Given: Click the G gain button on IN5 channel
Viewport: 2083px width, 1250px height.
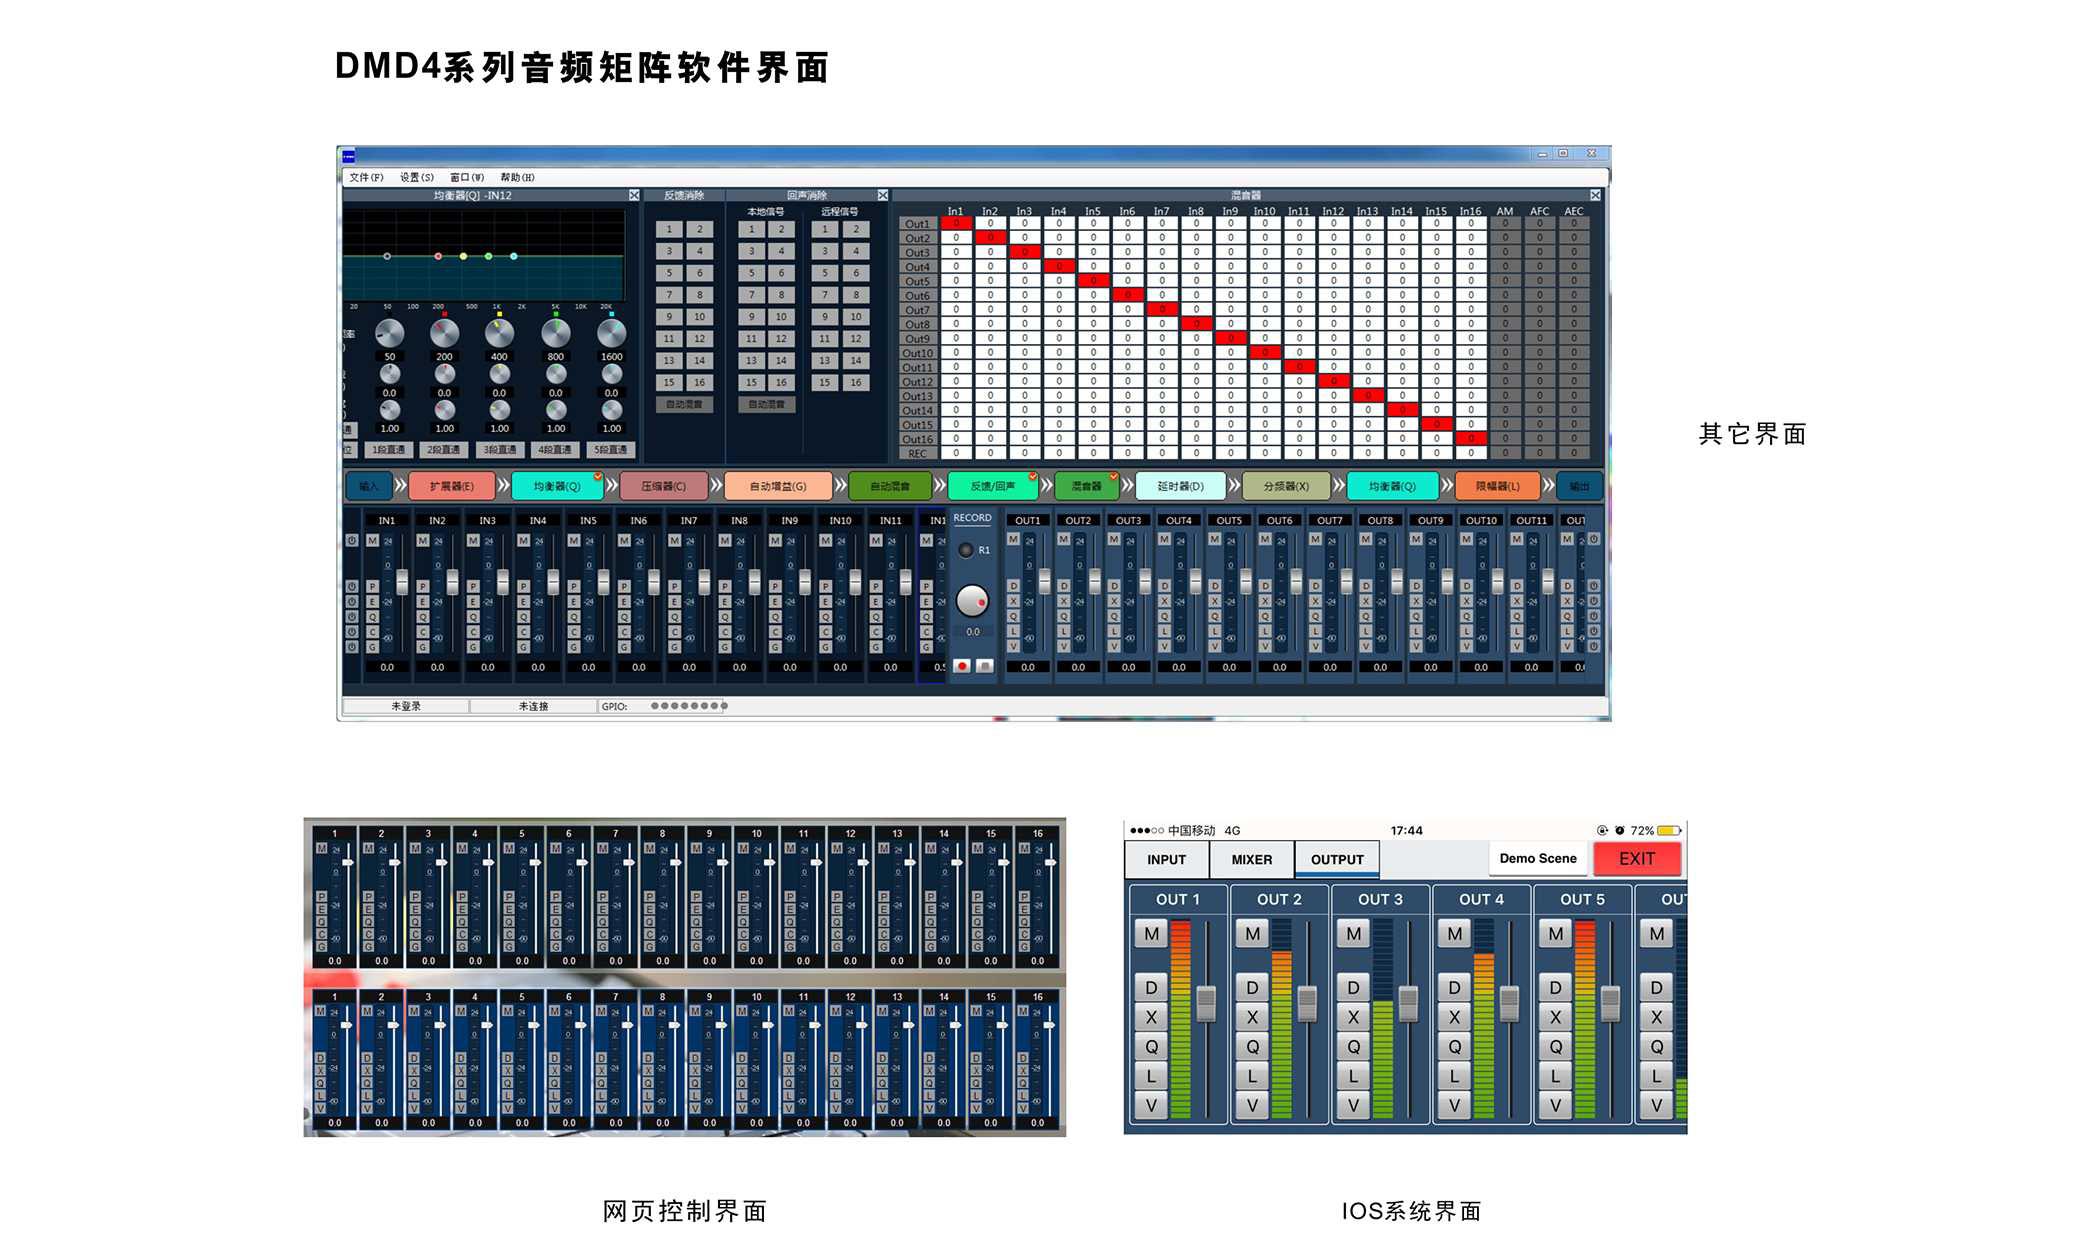Looking at the screenshot, I should tap(574, 647).
